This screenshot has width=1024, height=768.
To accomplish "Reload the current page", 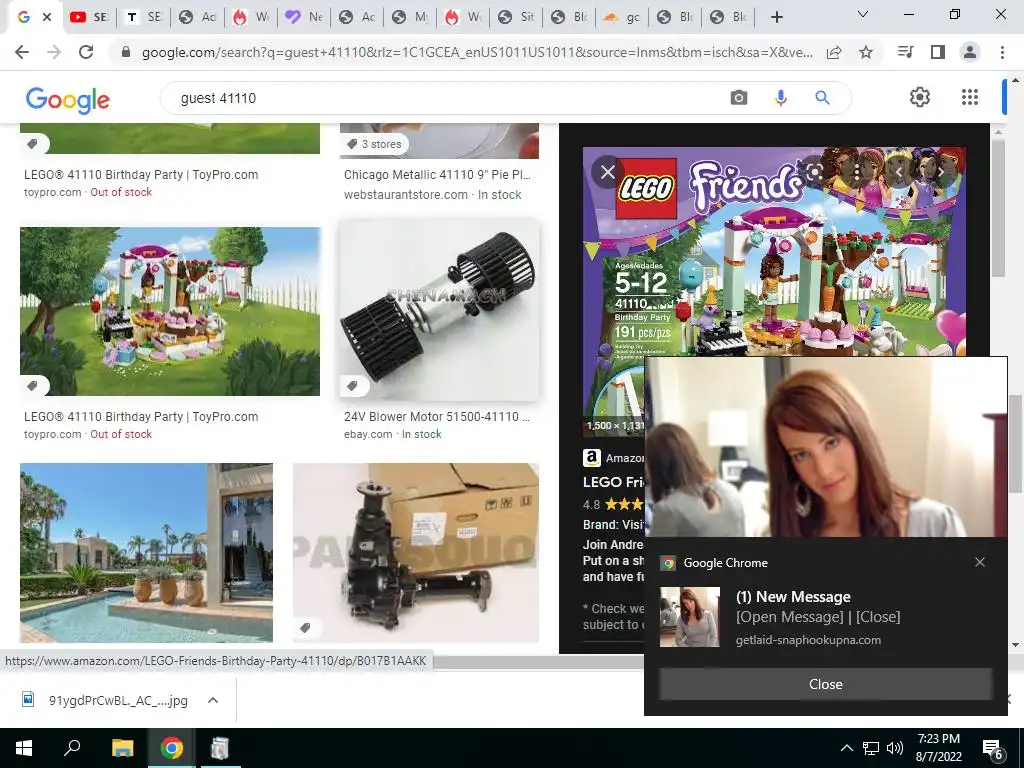I will point(86,52).
